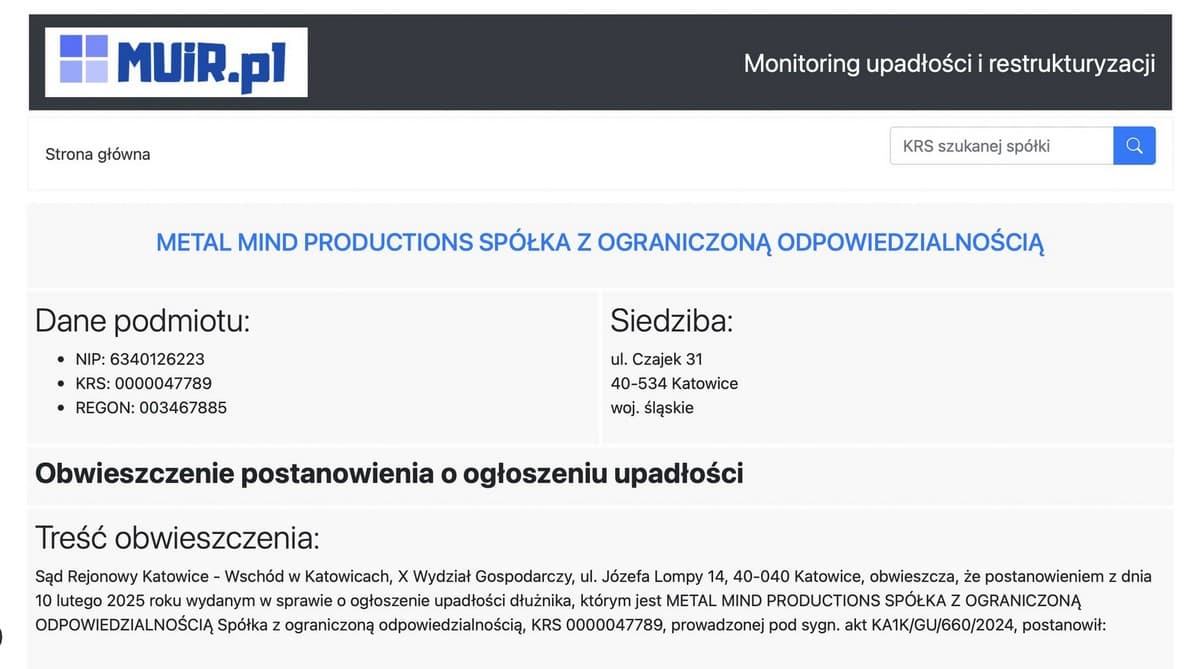
Task: Click the woj. śląskie region line
Action: point(652,407)
